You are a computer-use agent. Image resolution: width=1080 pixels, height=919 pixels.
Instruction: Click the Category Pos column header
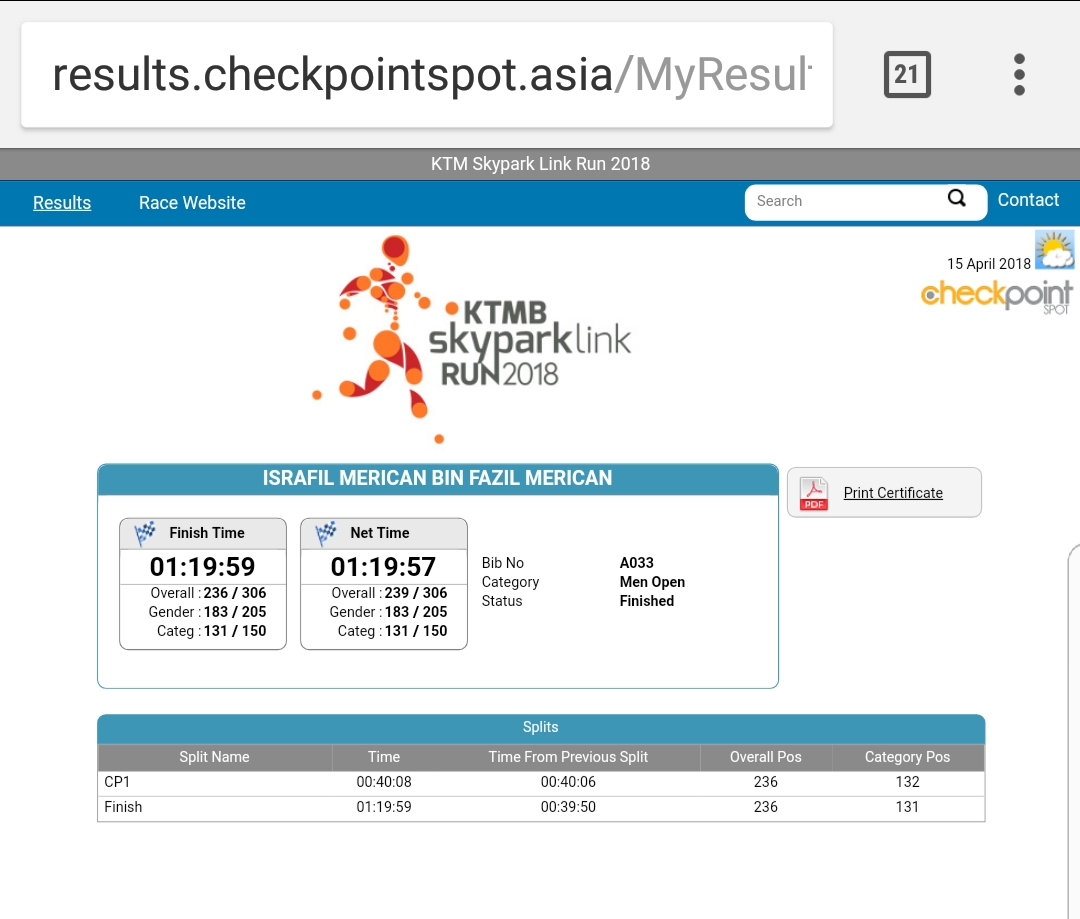click(x=907, y=757)
